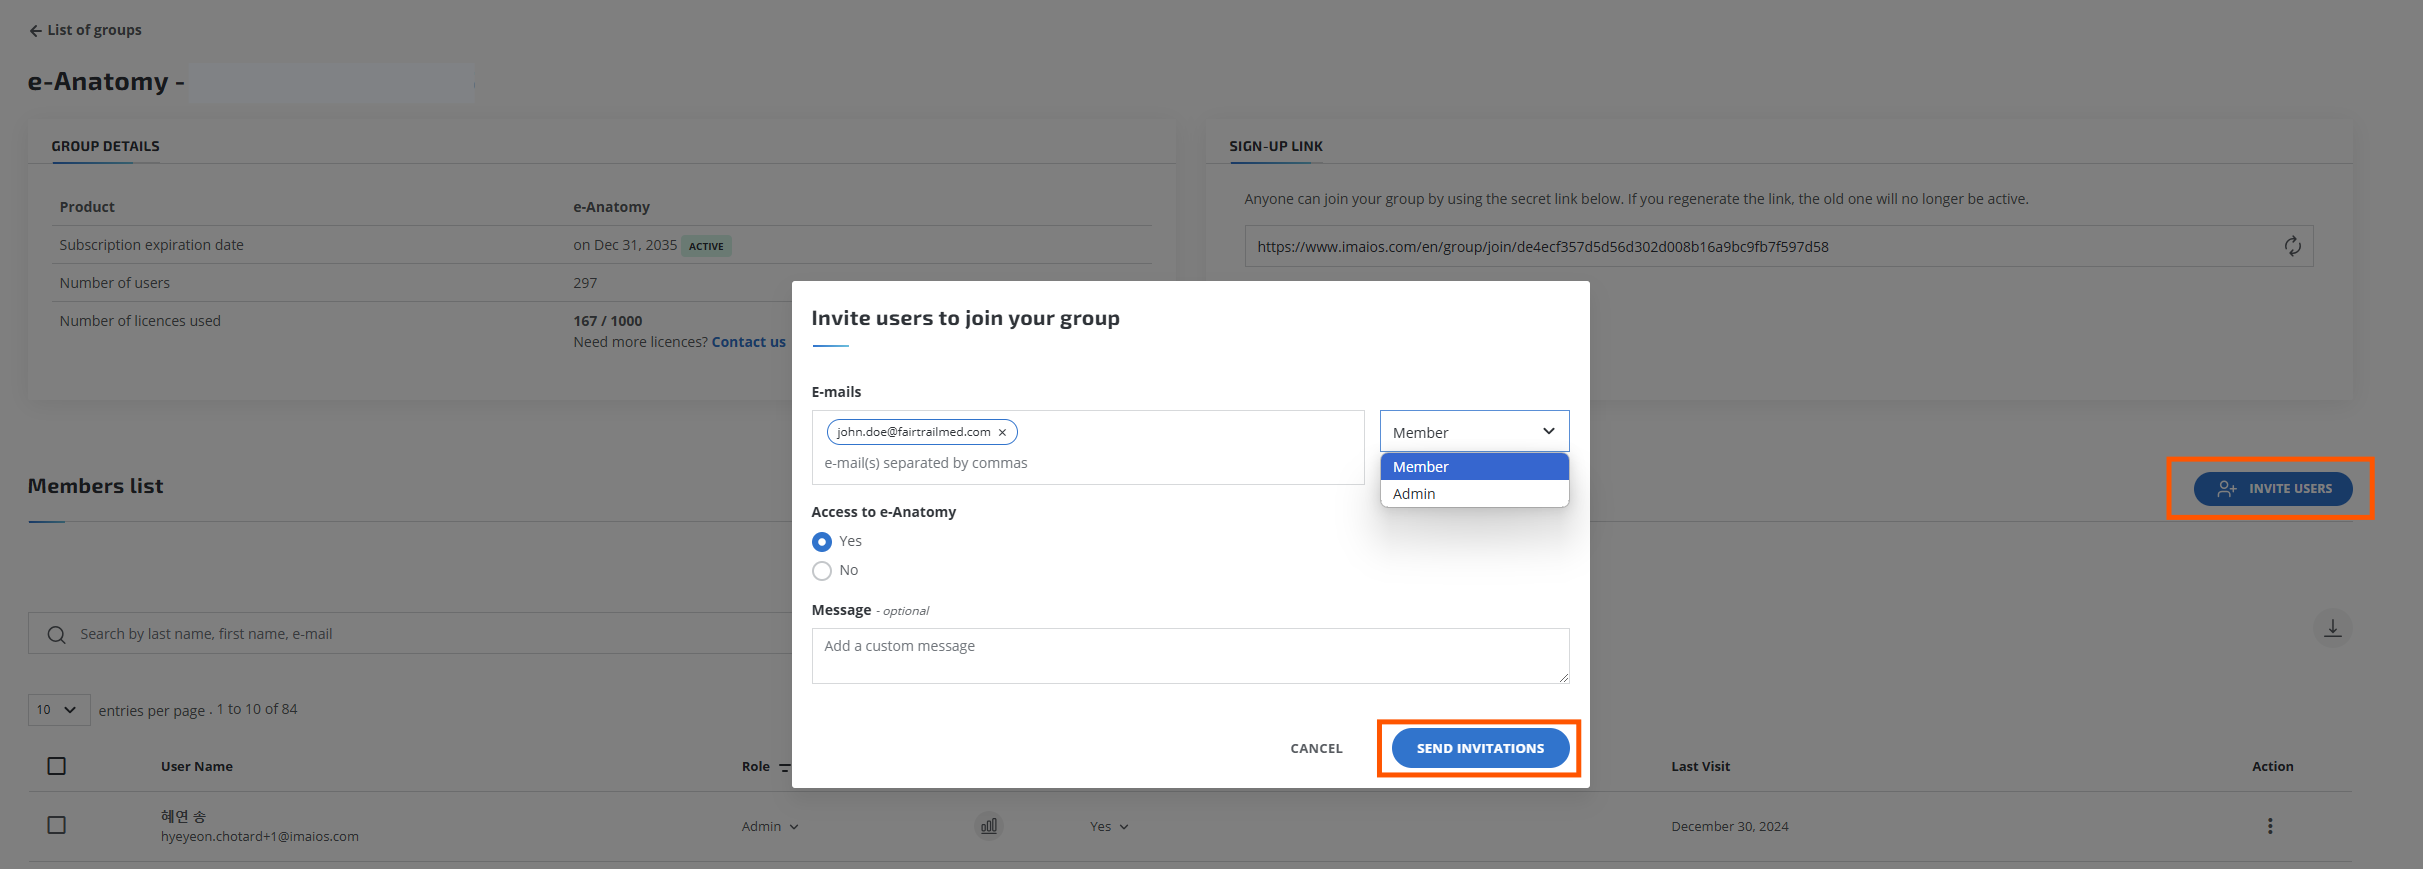Go back to List of groups
The height and width of the screenshot is (869, 2423).
point(85,30)
